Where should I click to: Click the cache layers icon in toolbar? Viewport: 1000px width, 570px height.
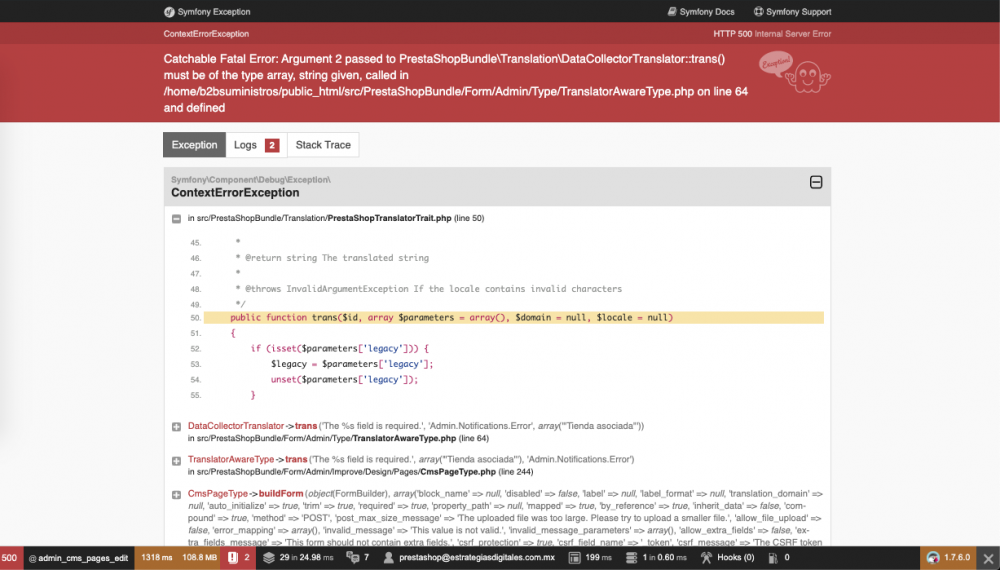pyautogui.click(x=269, y=557)
